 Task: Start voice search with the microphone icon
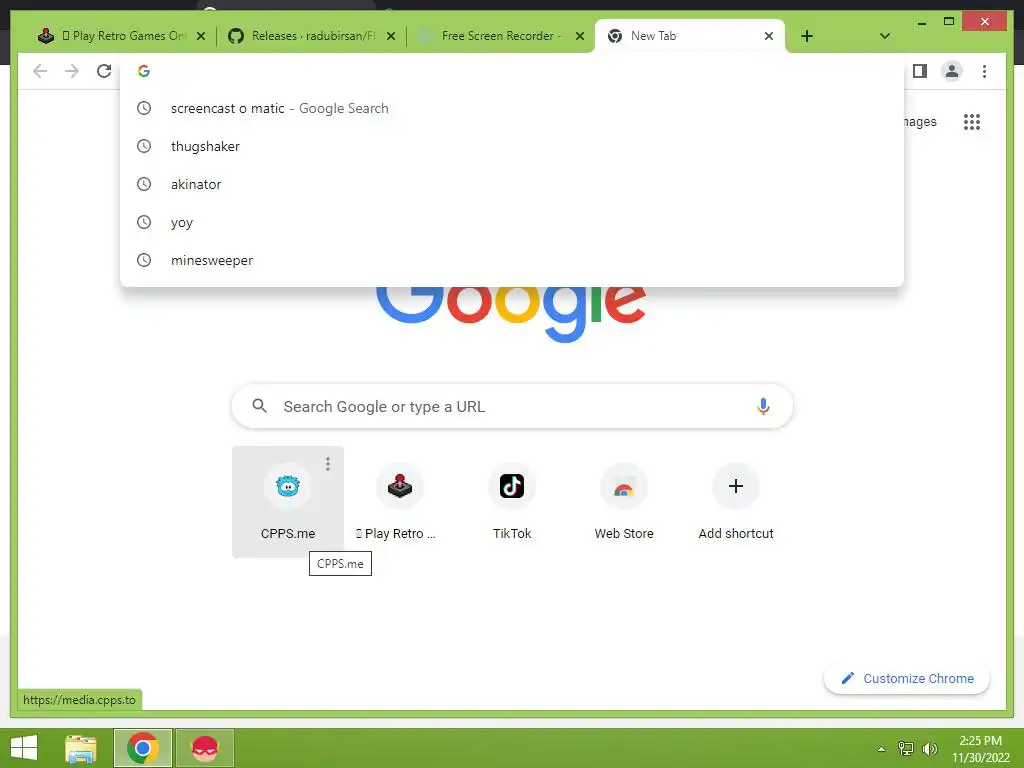(x=763, y=406)
